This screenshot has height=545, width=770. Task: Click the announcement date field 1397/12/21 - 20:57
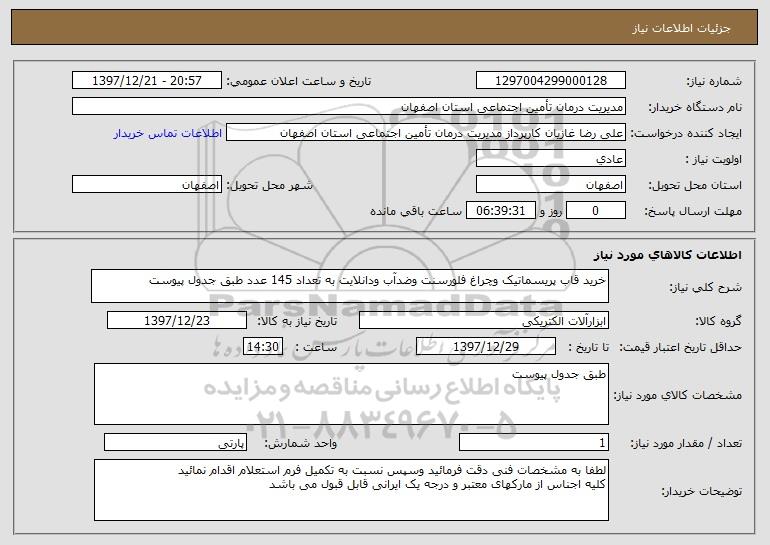tap(147, 80)
